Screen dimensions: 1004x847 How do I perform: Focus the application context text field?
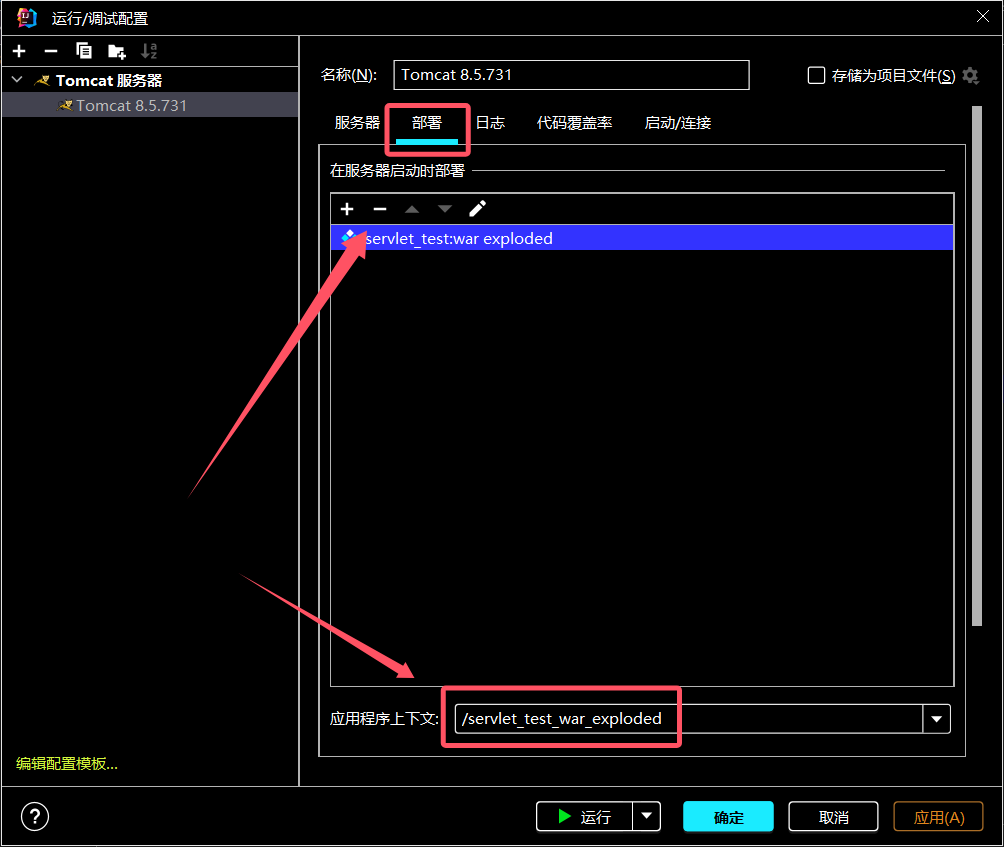(689, 719)
